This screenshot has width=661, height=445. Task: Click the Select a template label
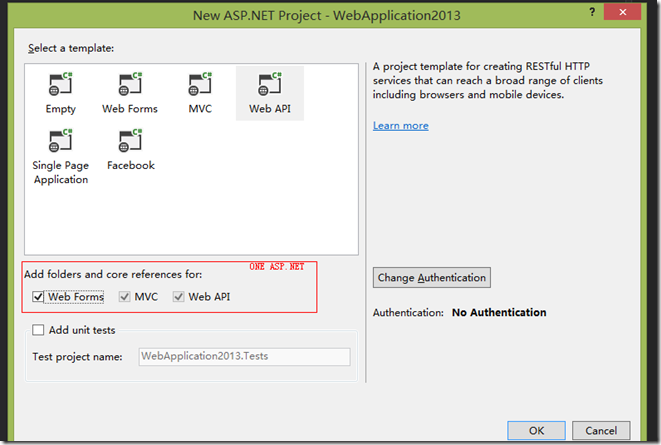click(x=71, y=48)
